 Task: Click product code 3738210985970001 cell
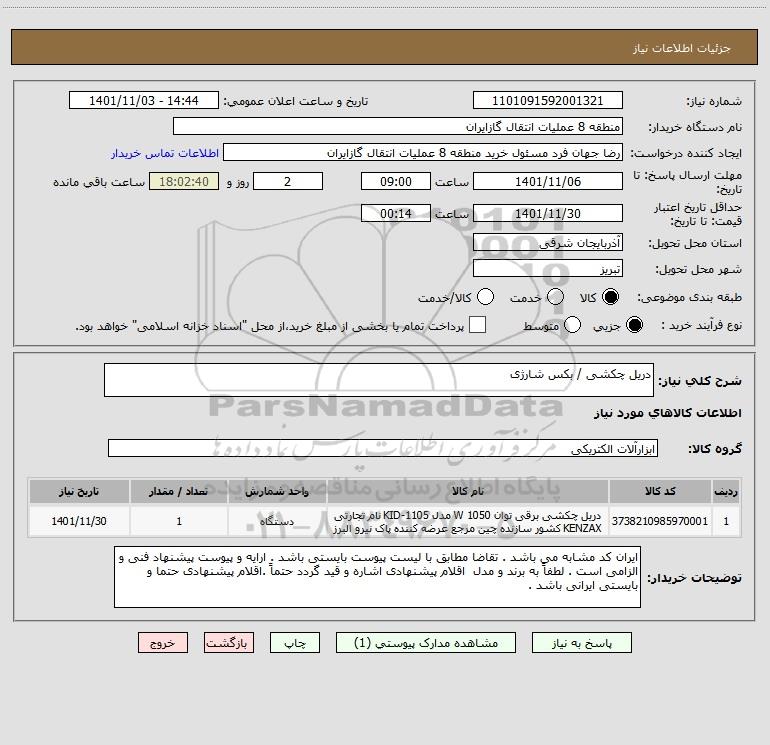click(660, 521)
